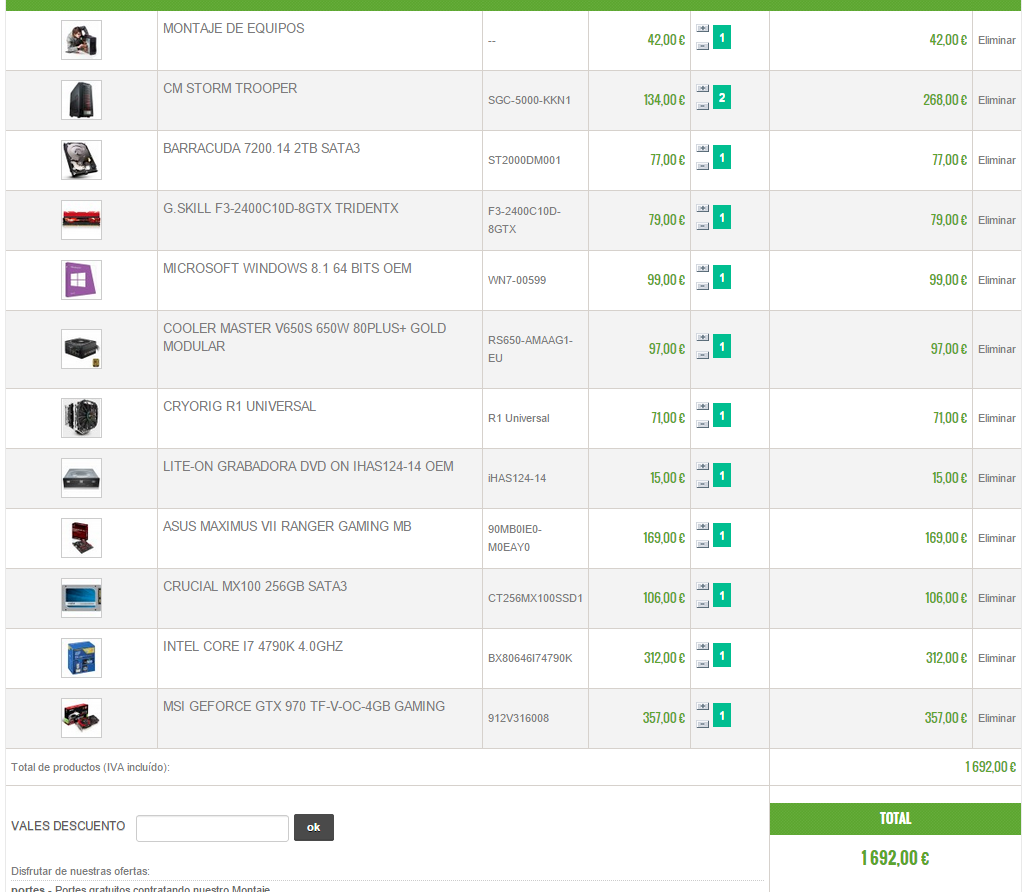Click Eliminar on Lite-On DVD row
This screenshot has height=892, width=1028.
997,478
